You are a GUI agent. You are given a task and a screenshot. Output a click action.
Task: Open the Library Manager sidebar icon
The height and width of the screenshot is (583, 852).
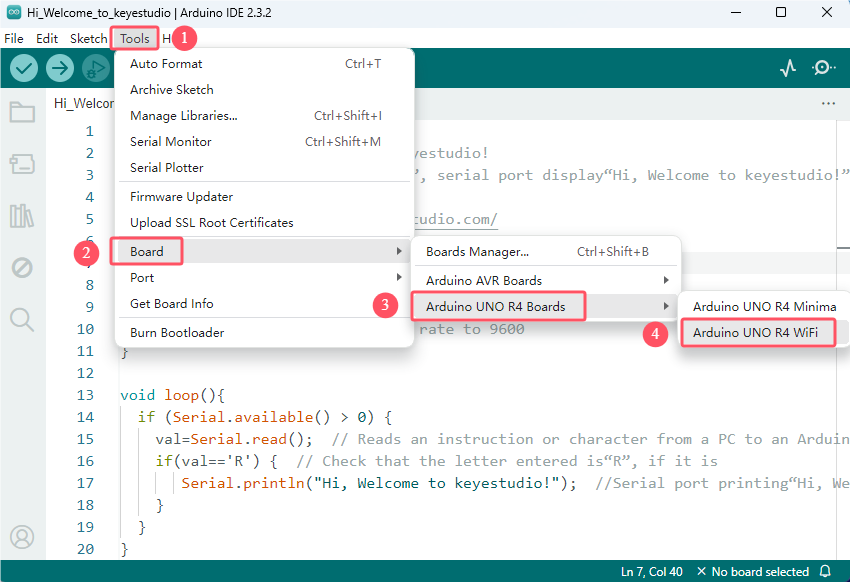22,216
